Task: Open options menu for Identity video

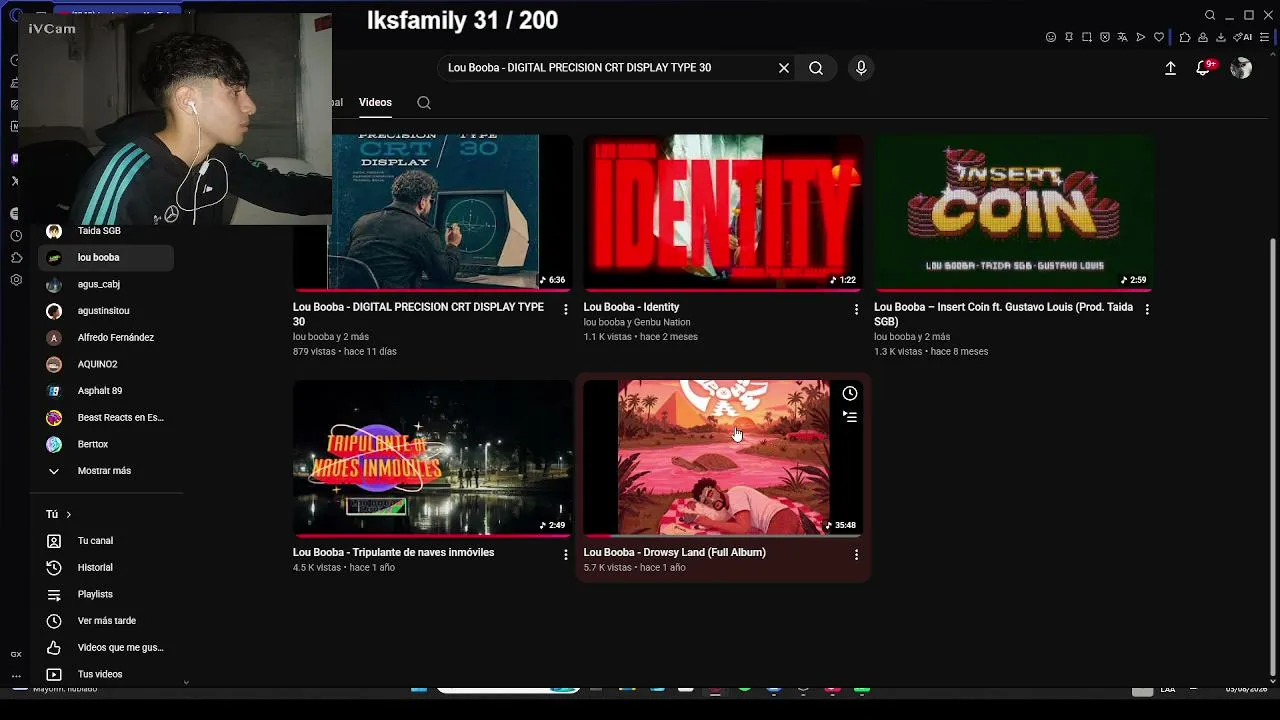Action: coord(856,309)
